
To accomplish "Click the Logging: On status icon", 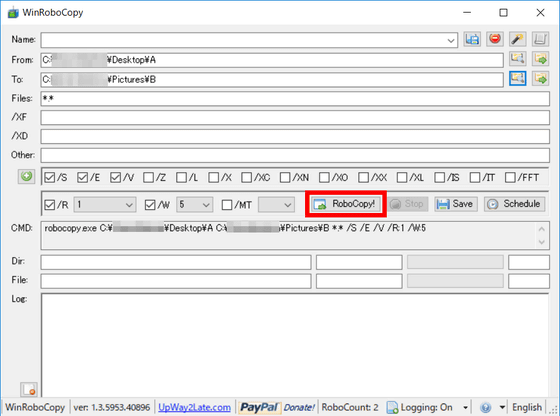I will 392,407.
